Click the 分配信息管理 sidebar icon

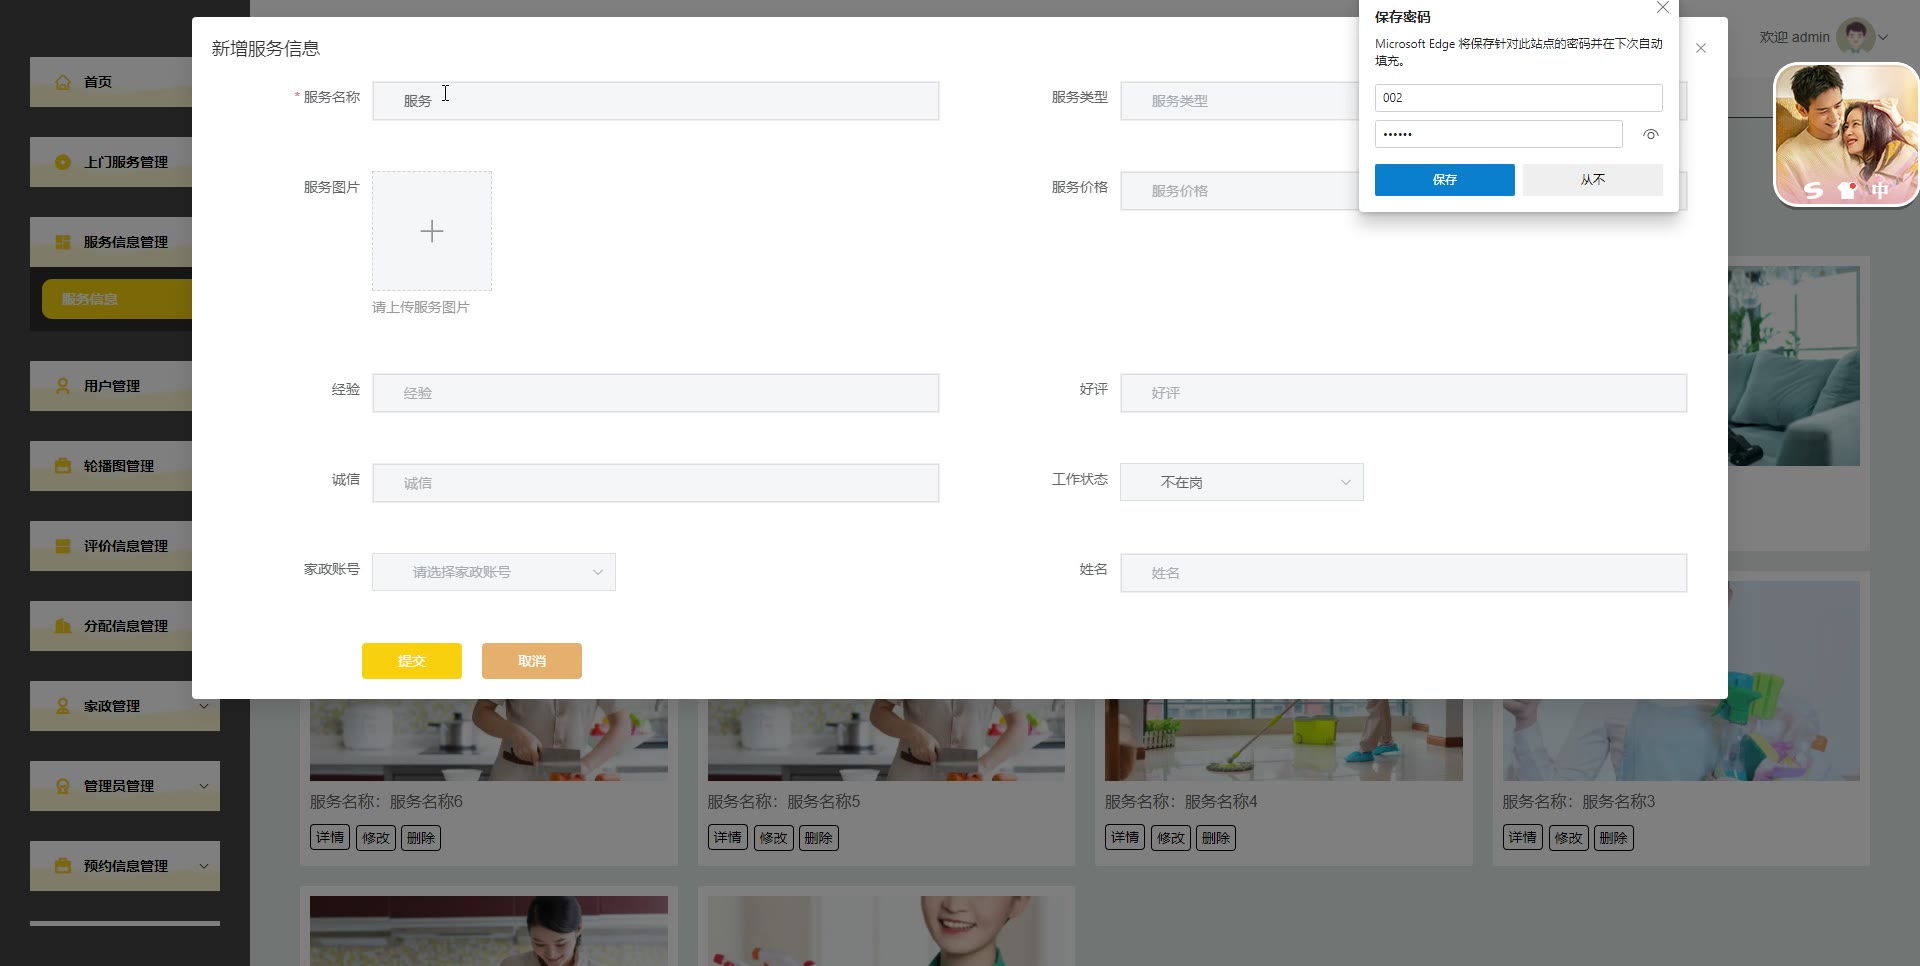[x=63, y=626]
